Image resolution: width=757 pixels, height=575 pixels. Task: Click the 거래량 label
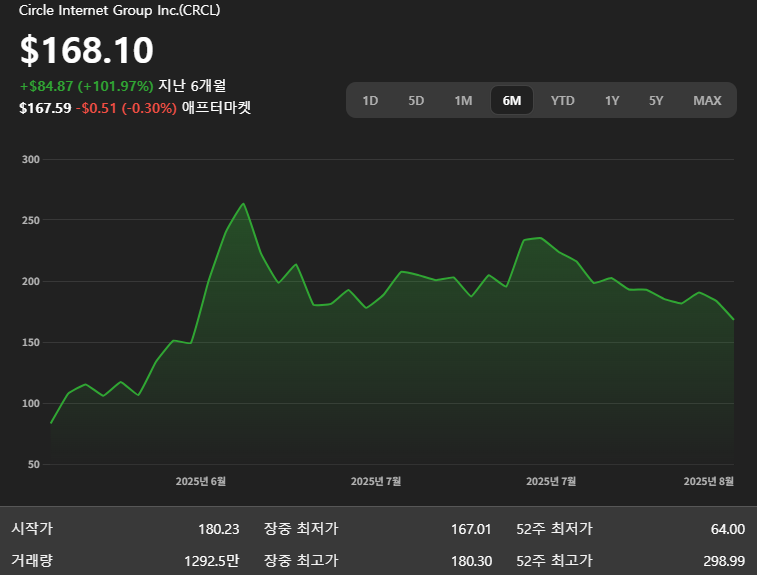click(x=32, y=561)
